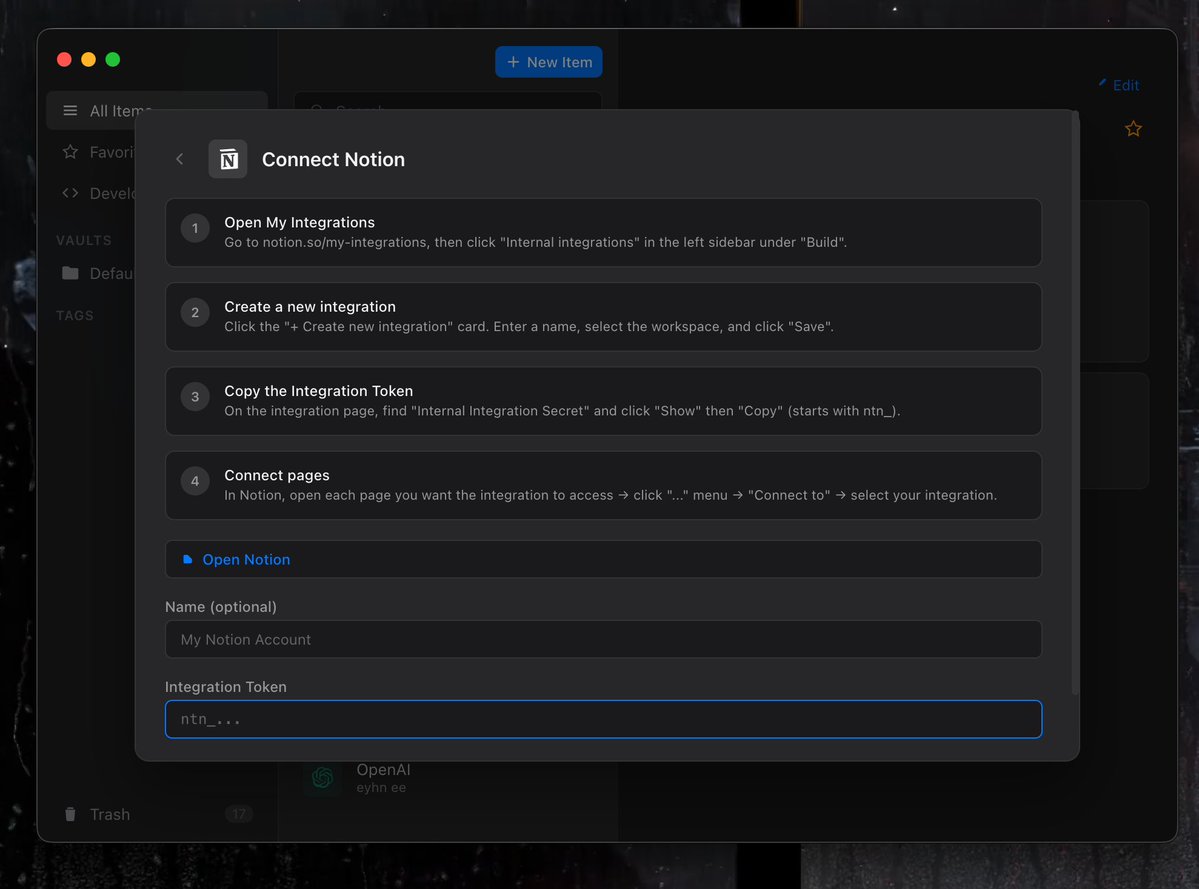Click the plus icon in New Item
The image size is (1199, 889).
pyautogui.click(x=513, y=62)
